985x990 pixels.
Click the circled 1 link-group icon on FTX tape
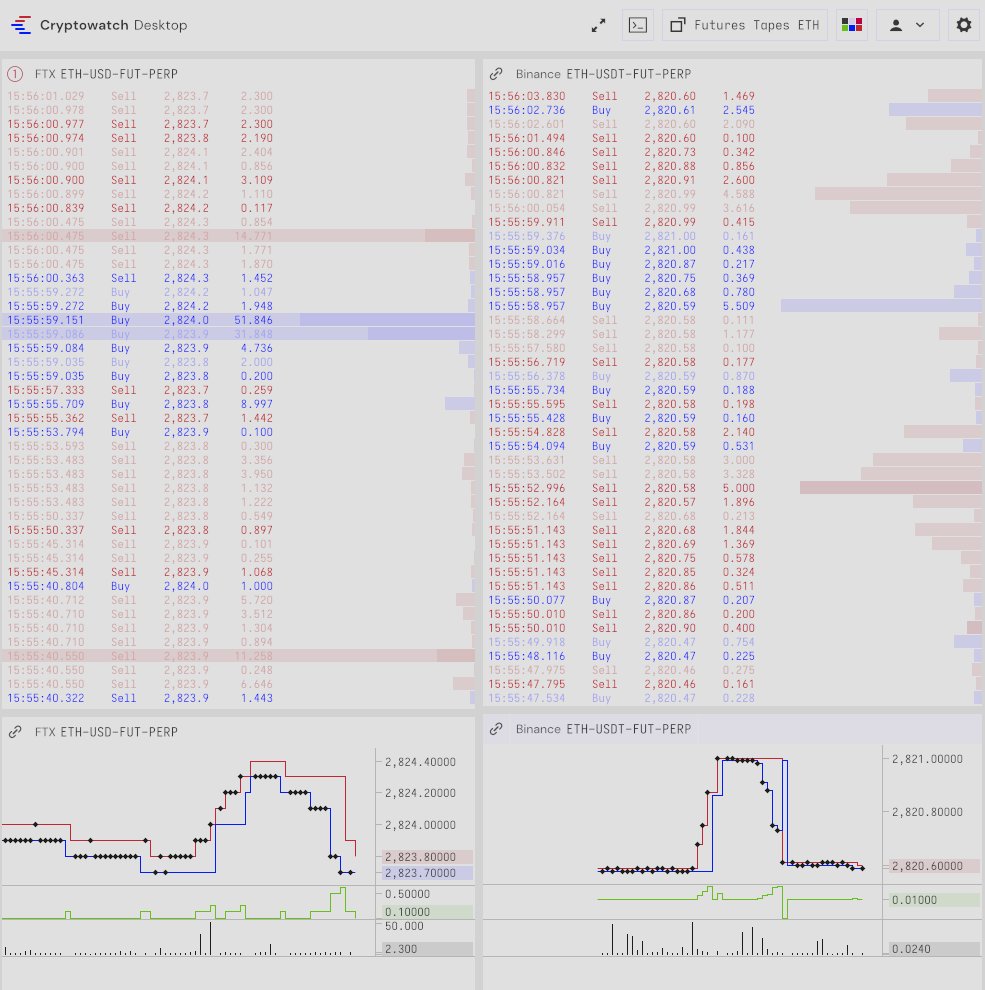click(x=15, y=74)
